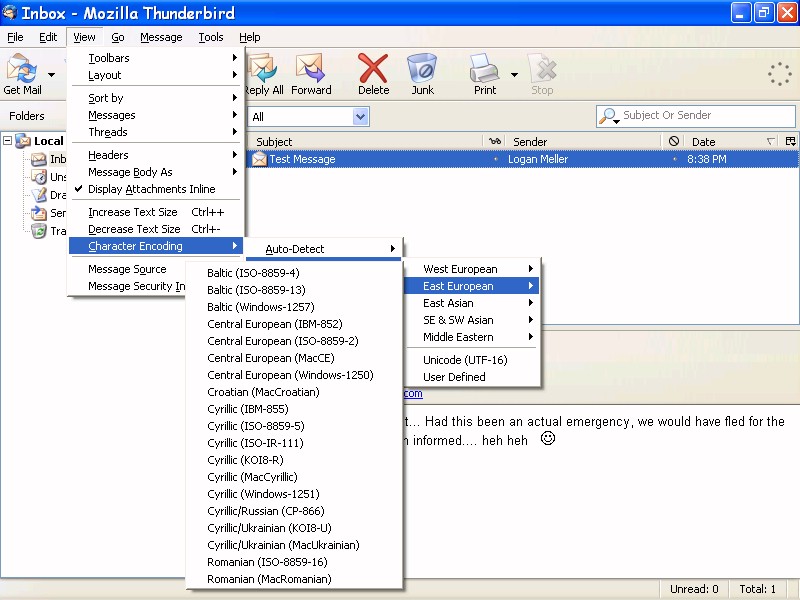
Task: Toggle Display Attachments Inline option
Action: coord(156,189)
